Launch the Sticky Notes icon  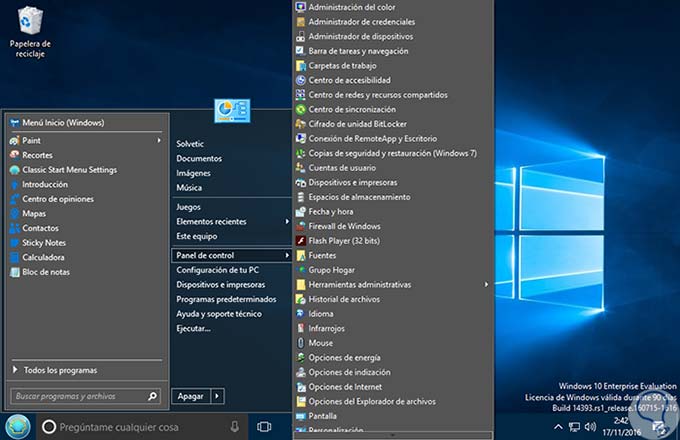[x=14, y=243]
